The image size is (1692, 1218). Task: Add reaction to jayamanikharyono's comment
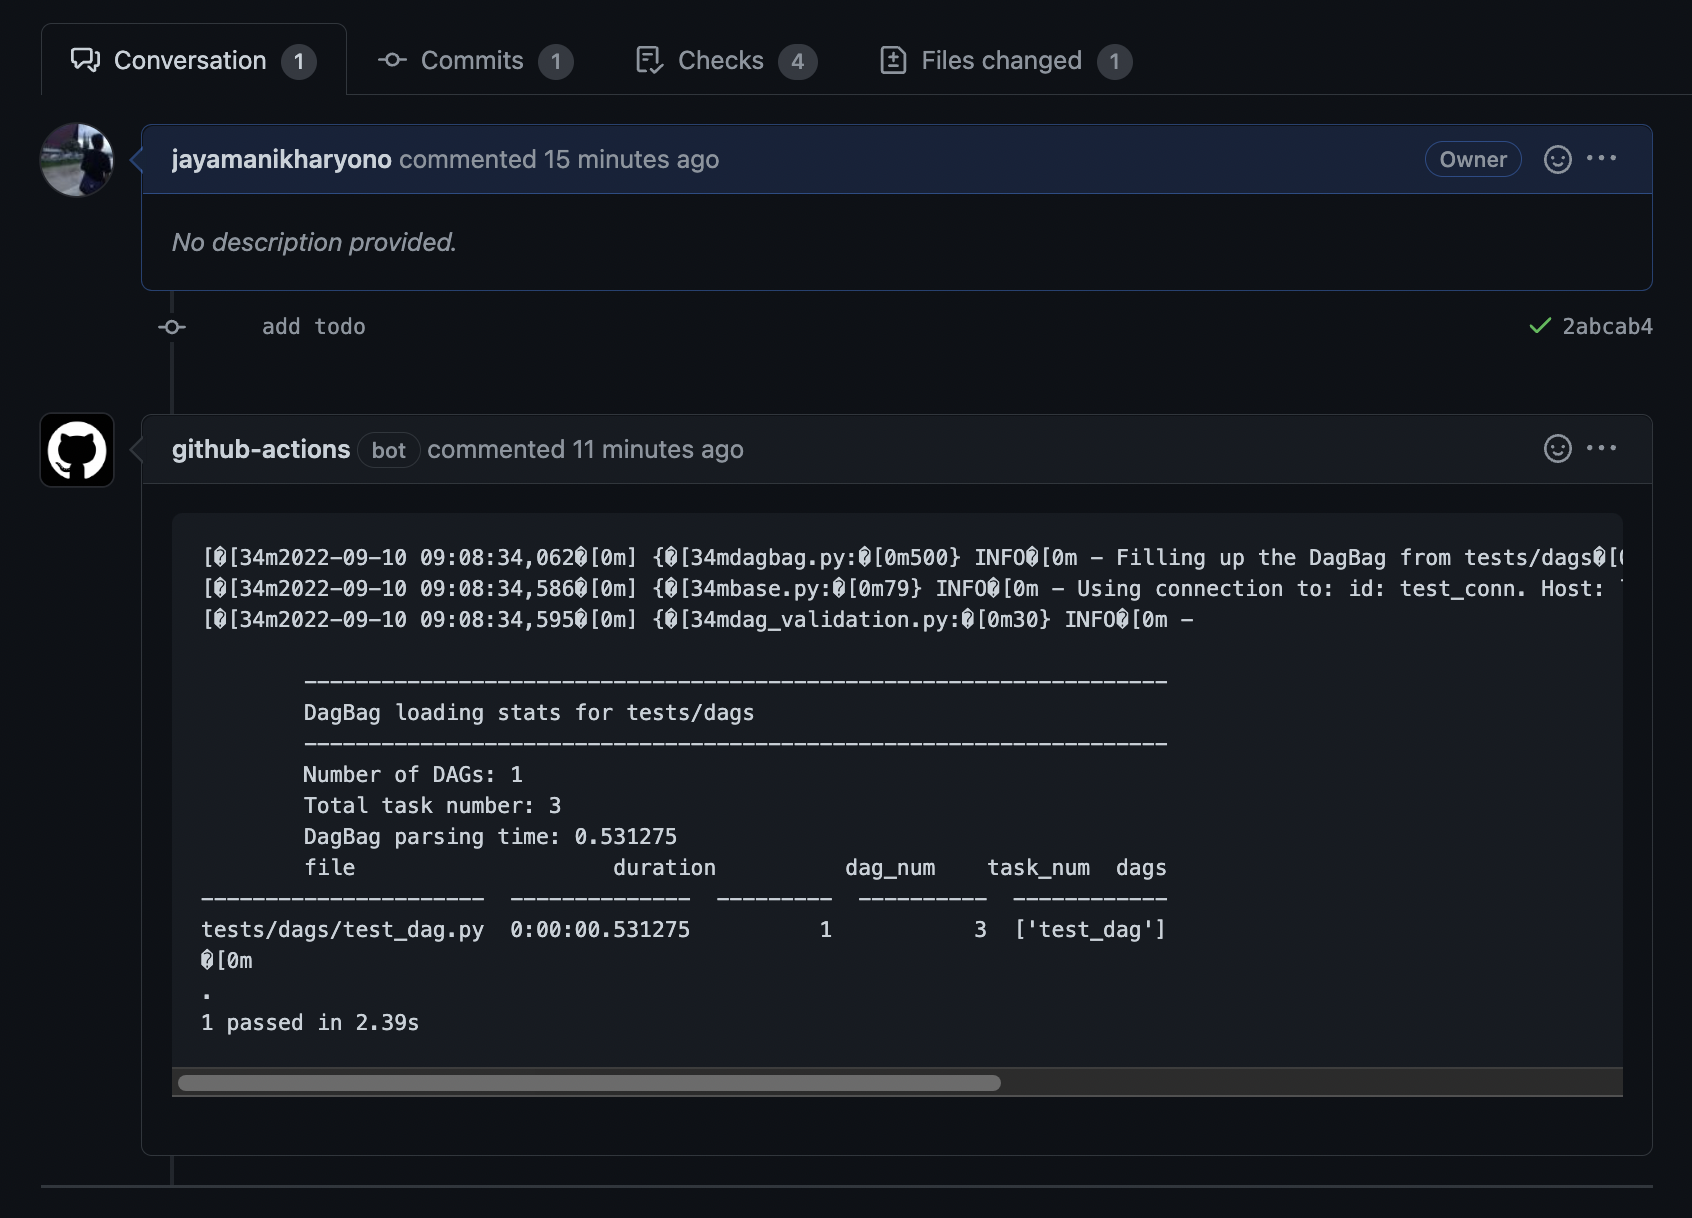pyautogui.click(x=1558, y=159)
